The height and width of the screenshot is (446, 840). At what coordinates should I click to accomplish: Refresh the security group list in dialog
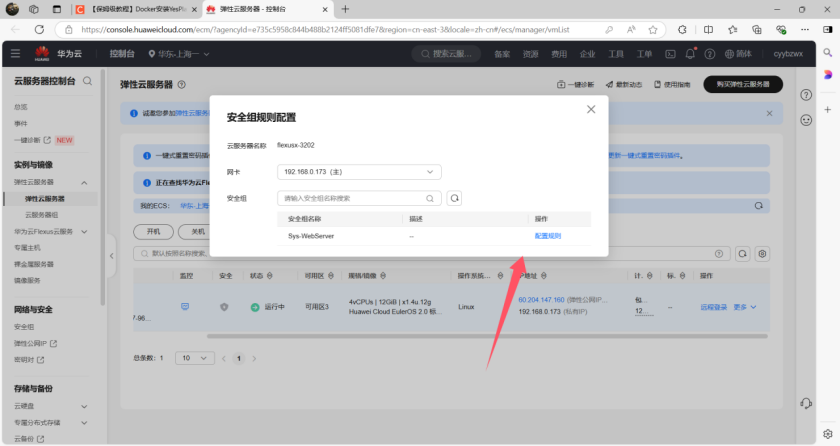click(454, 198)
